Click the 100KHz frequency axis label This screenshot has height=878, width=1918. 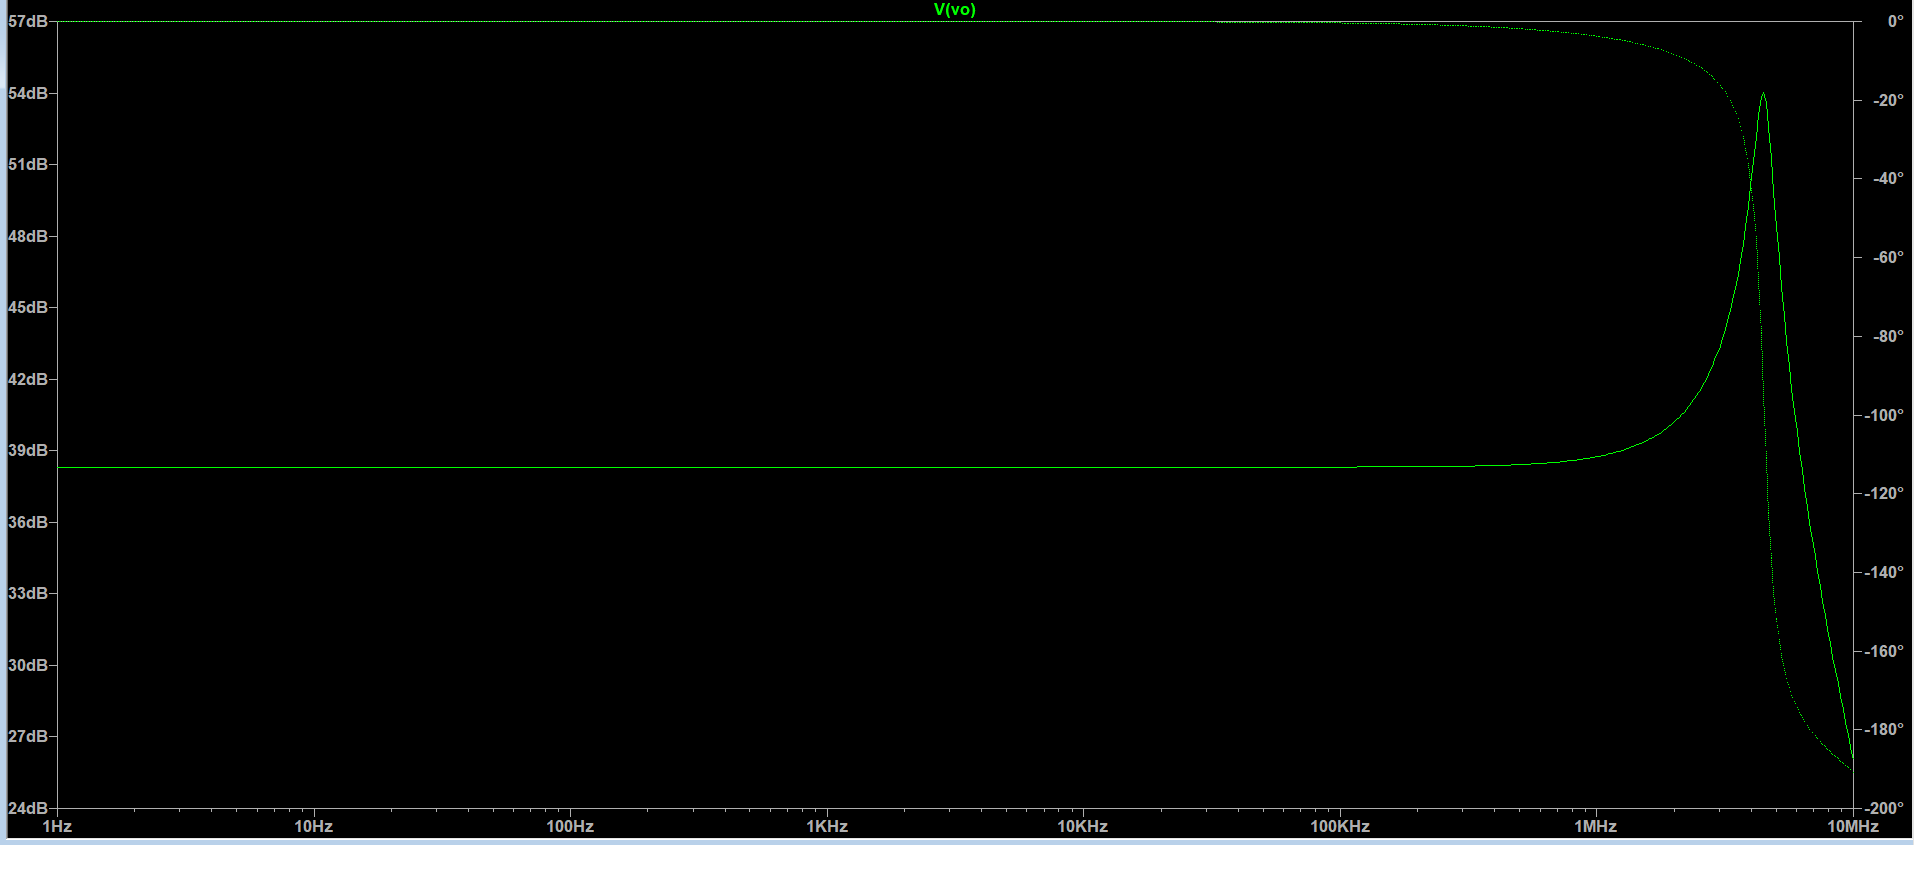click(1340, 826)
